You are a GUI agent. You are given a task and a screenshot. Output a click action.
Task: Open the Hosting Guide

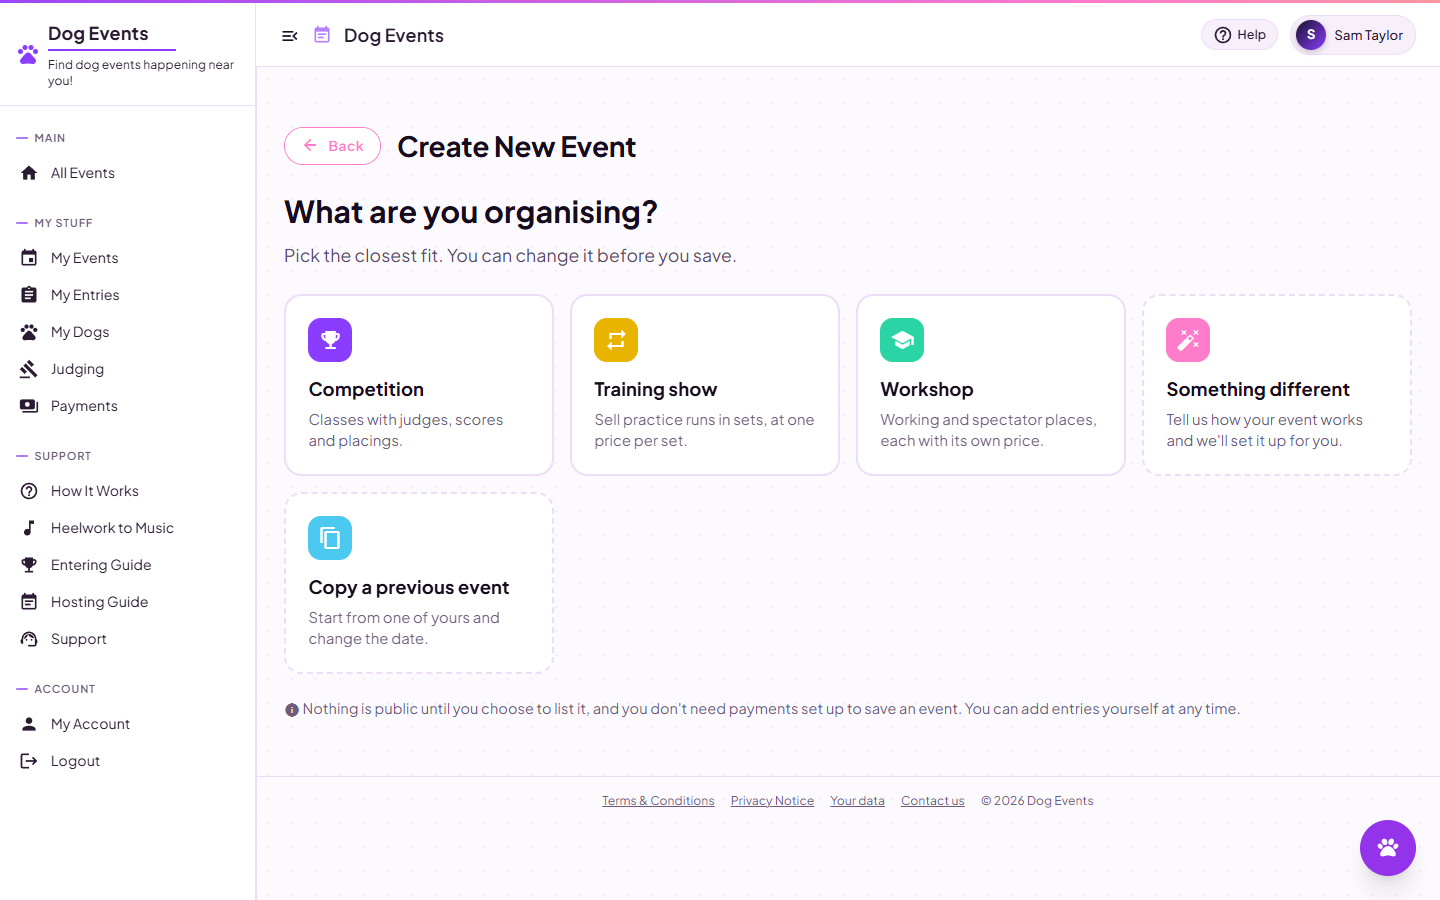coord(99,602)
